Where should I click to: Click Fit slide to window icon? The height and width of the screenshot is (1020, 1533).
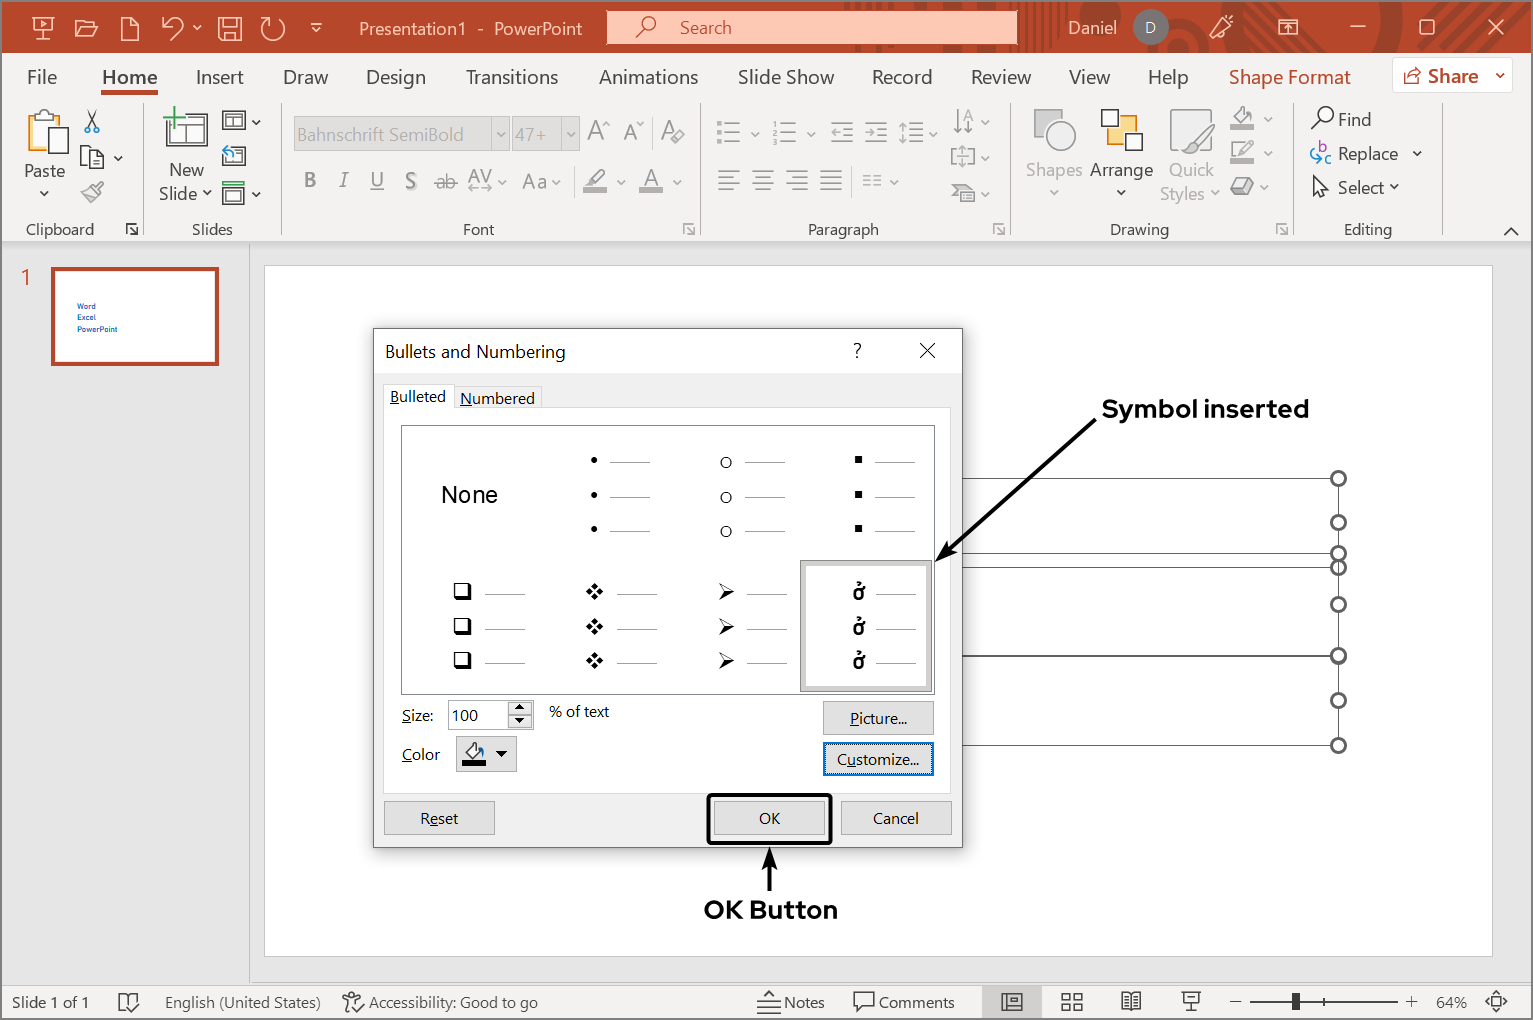1497,1002
